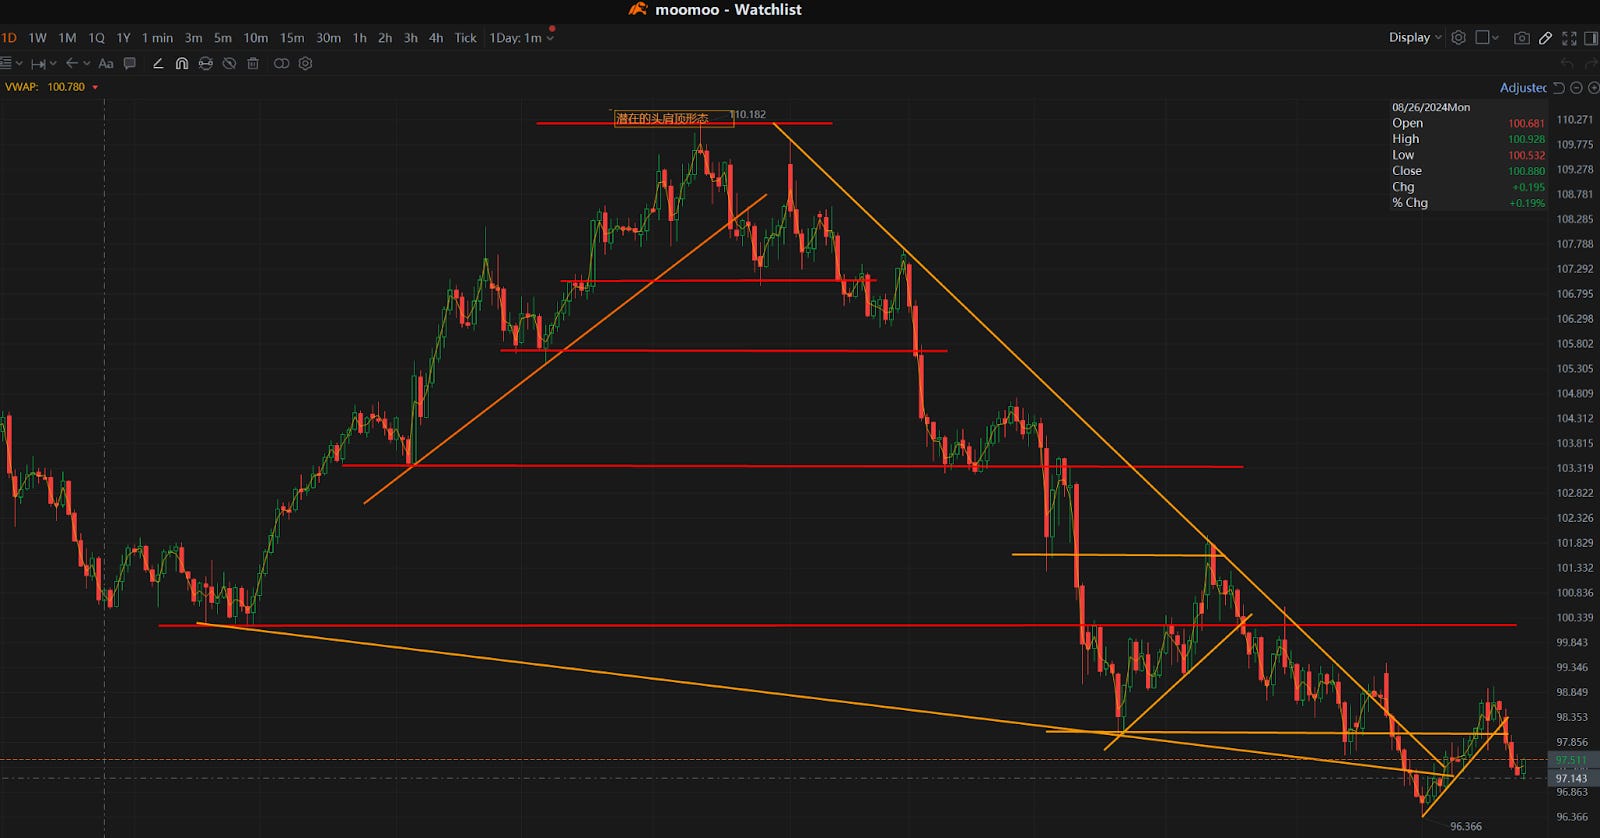Open drawing tool settings gear in drawing toolbar
This screenshot has width=1600, height=838.
(x=306, y=63)
